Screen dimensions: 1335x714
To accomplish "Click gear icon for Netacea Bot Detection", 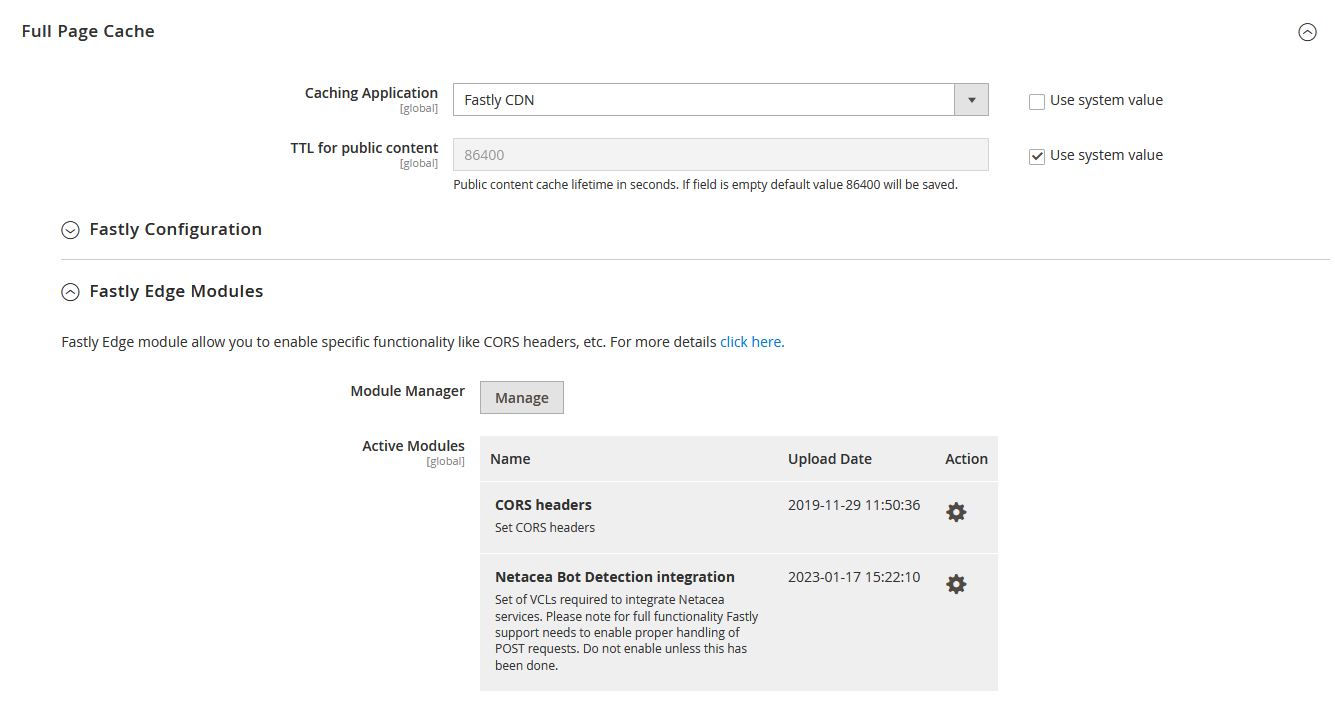I will (x=956, y=584).
